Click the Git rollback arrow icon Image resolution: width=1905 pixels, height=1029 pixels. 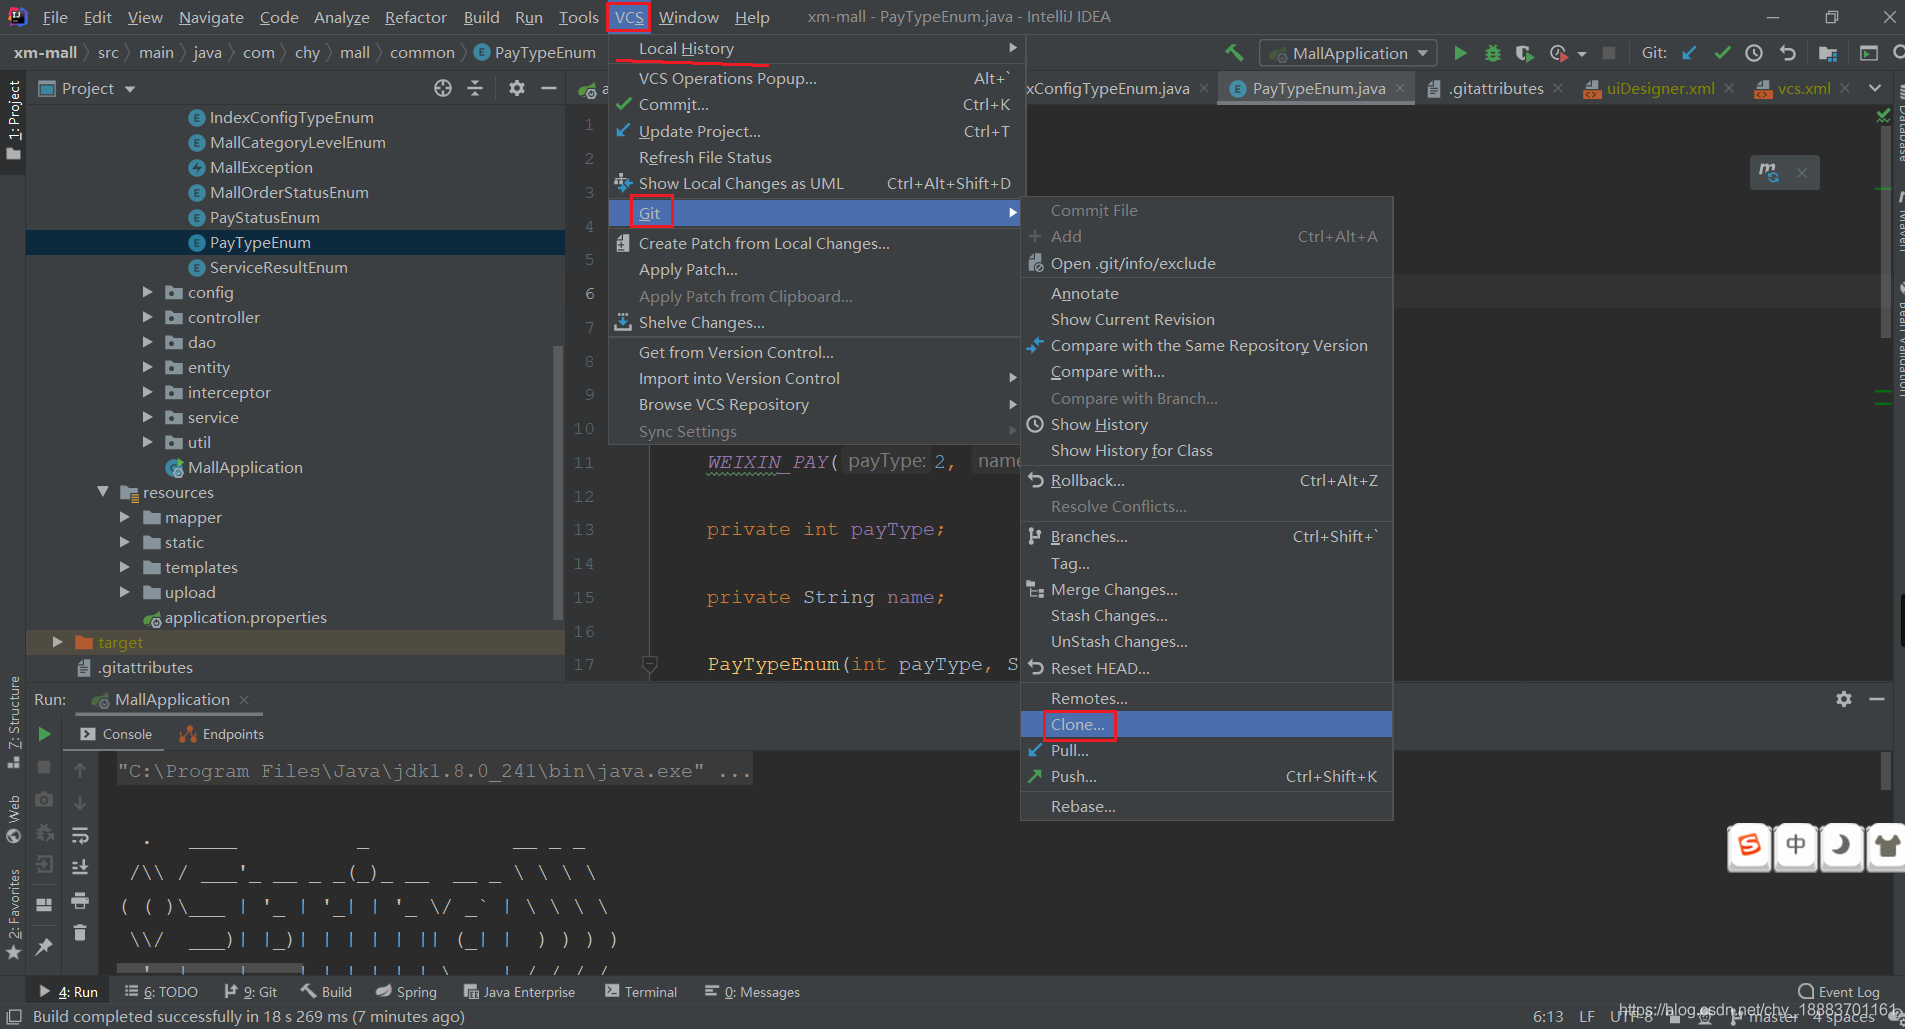[x=1788, y=53]
